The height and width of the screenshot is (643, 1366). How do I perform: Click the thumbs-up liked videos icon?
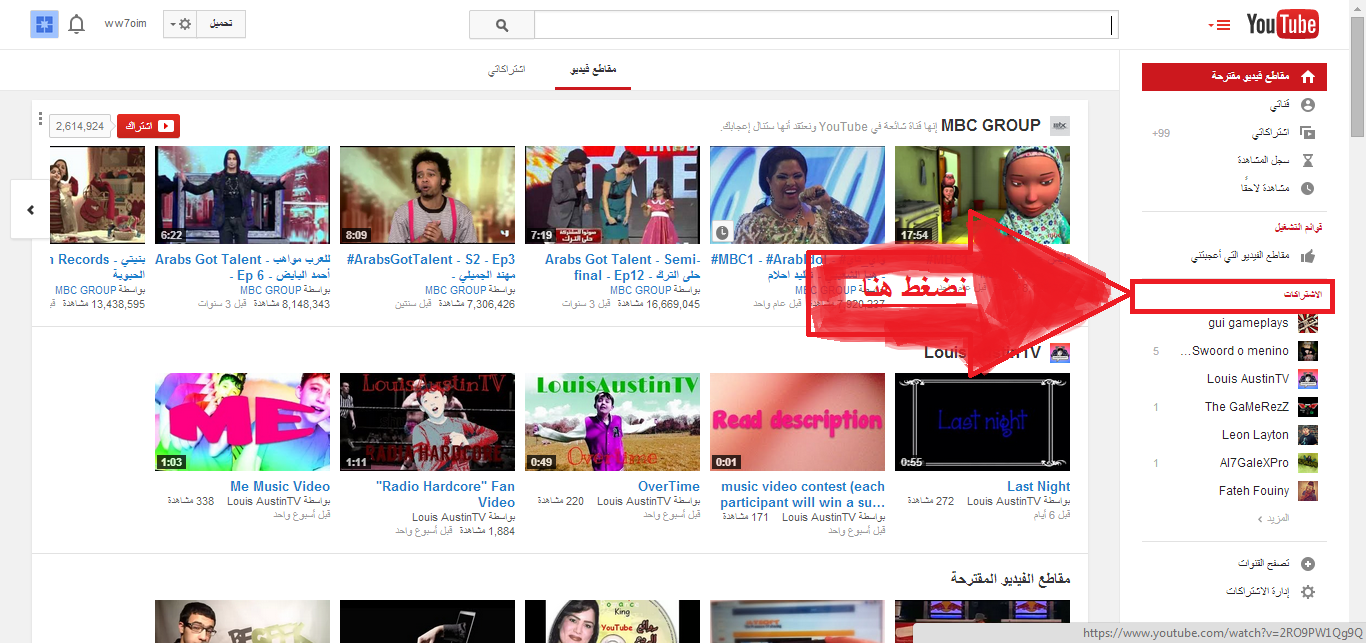pyautogui.click(x=1307, y=256)
